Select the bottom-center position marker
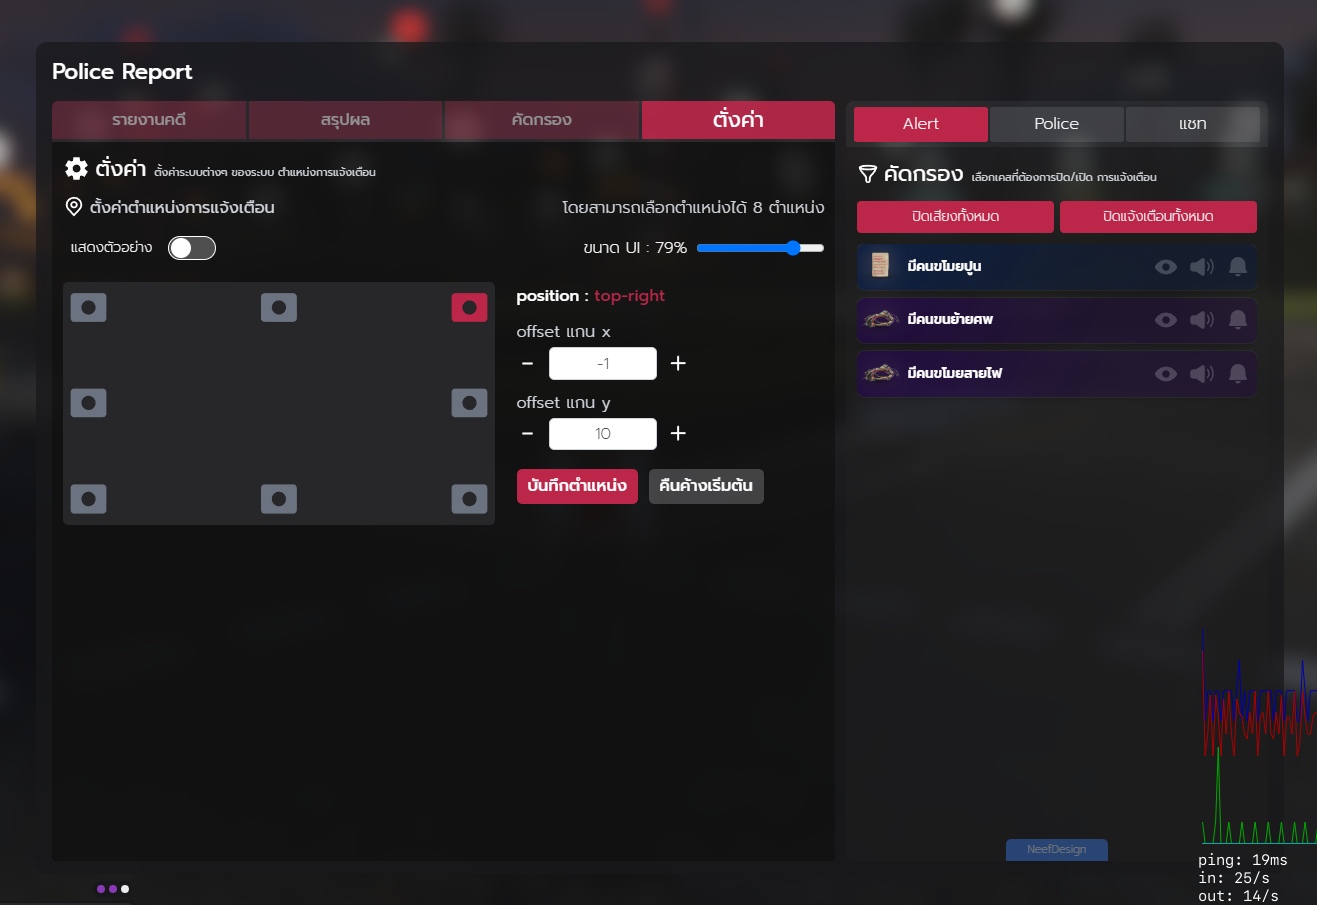 [x=278, y=498]
